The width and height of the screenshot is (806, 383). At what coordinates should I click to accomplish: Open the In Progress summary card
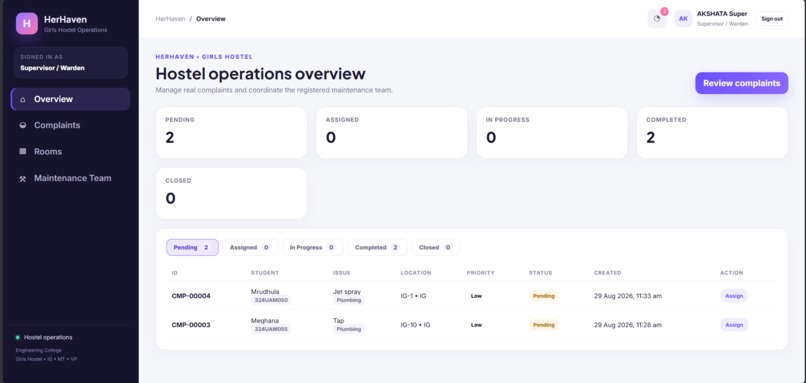click(552, 133)
